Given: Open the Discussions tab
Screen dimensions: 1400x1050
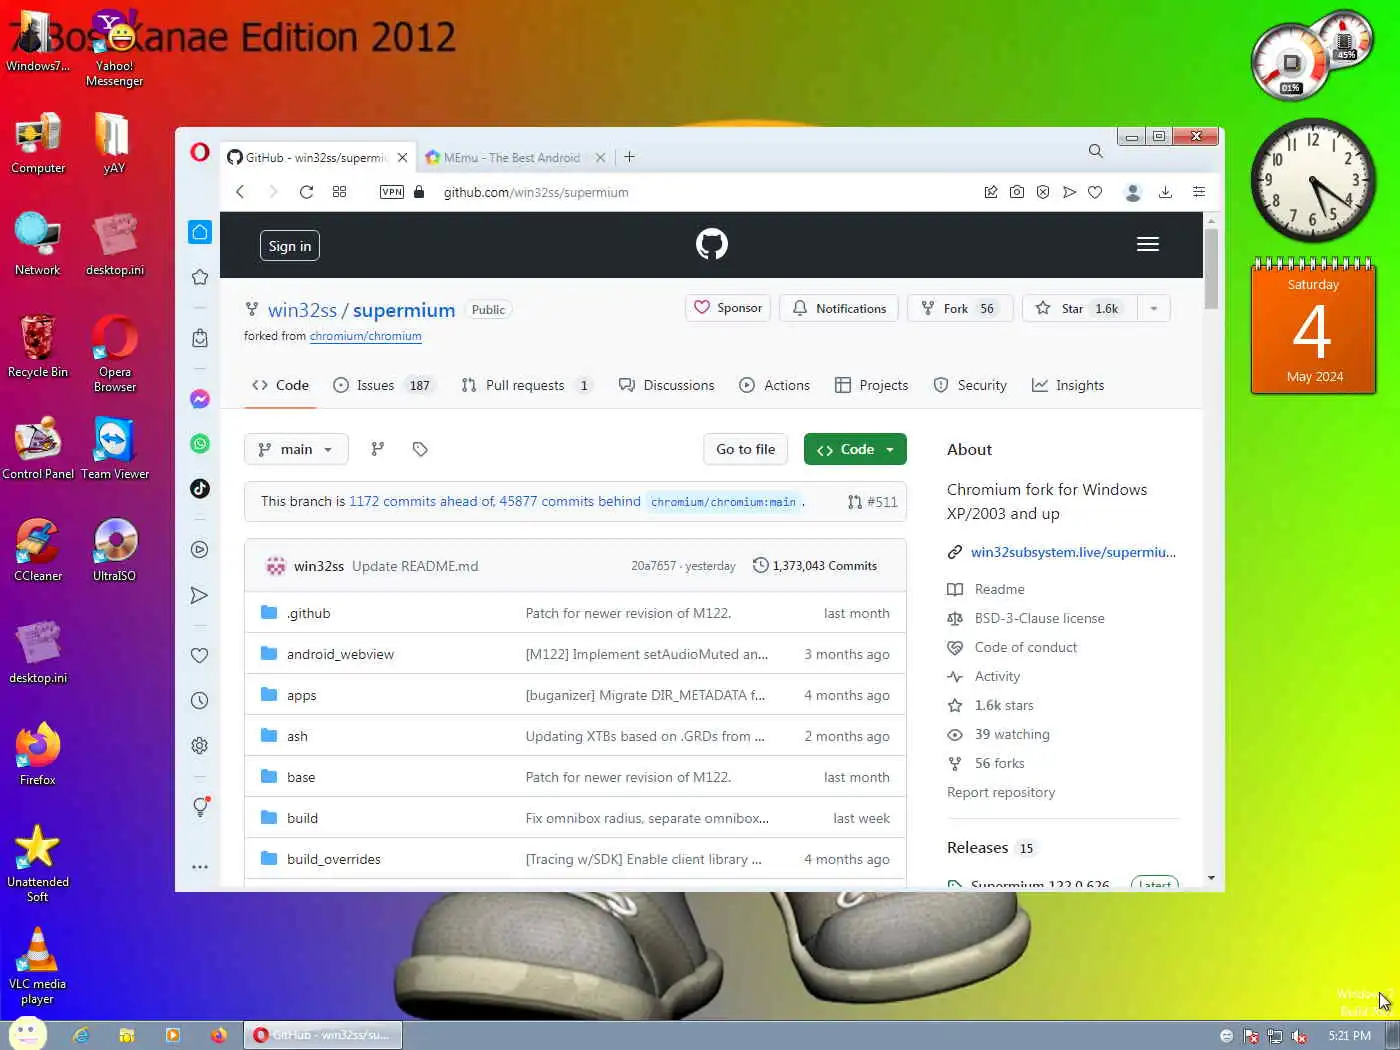Looking at the screenshot, I should pos(667,385).
